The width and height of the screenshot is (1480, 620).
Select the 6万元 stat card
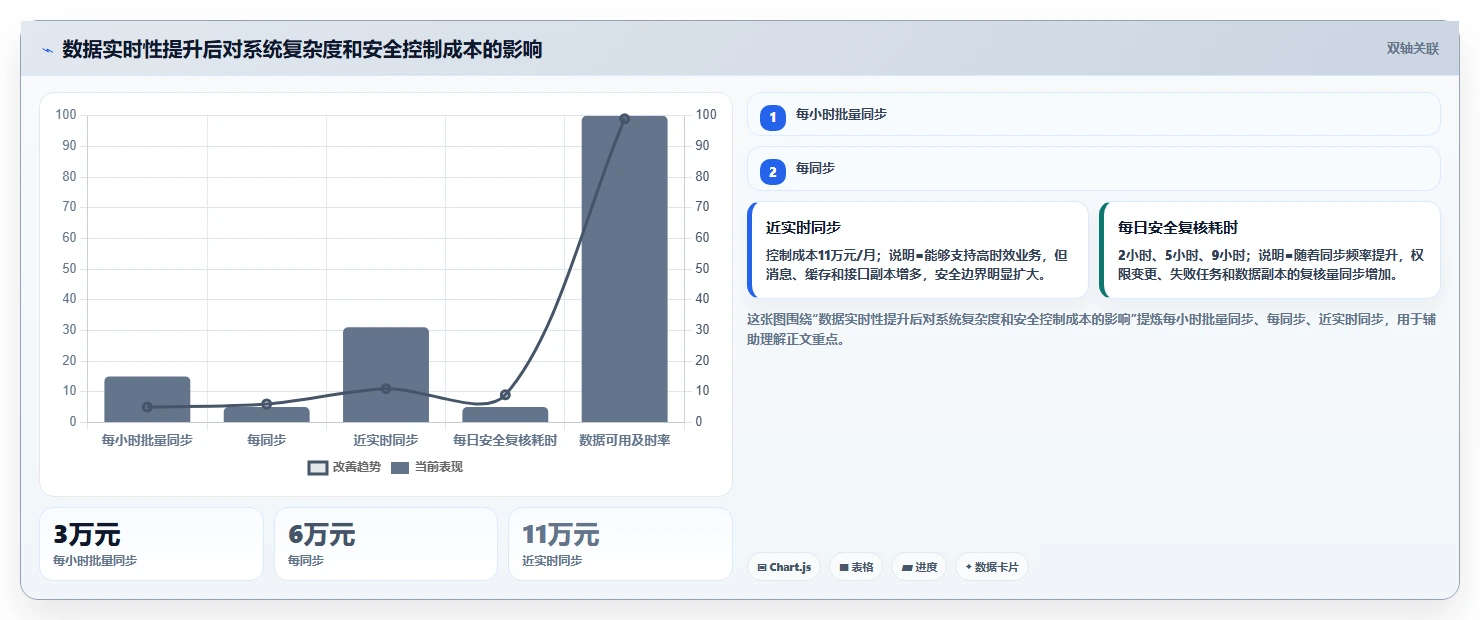click(x=386, y=544)
